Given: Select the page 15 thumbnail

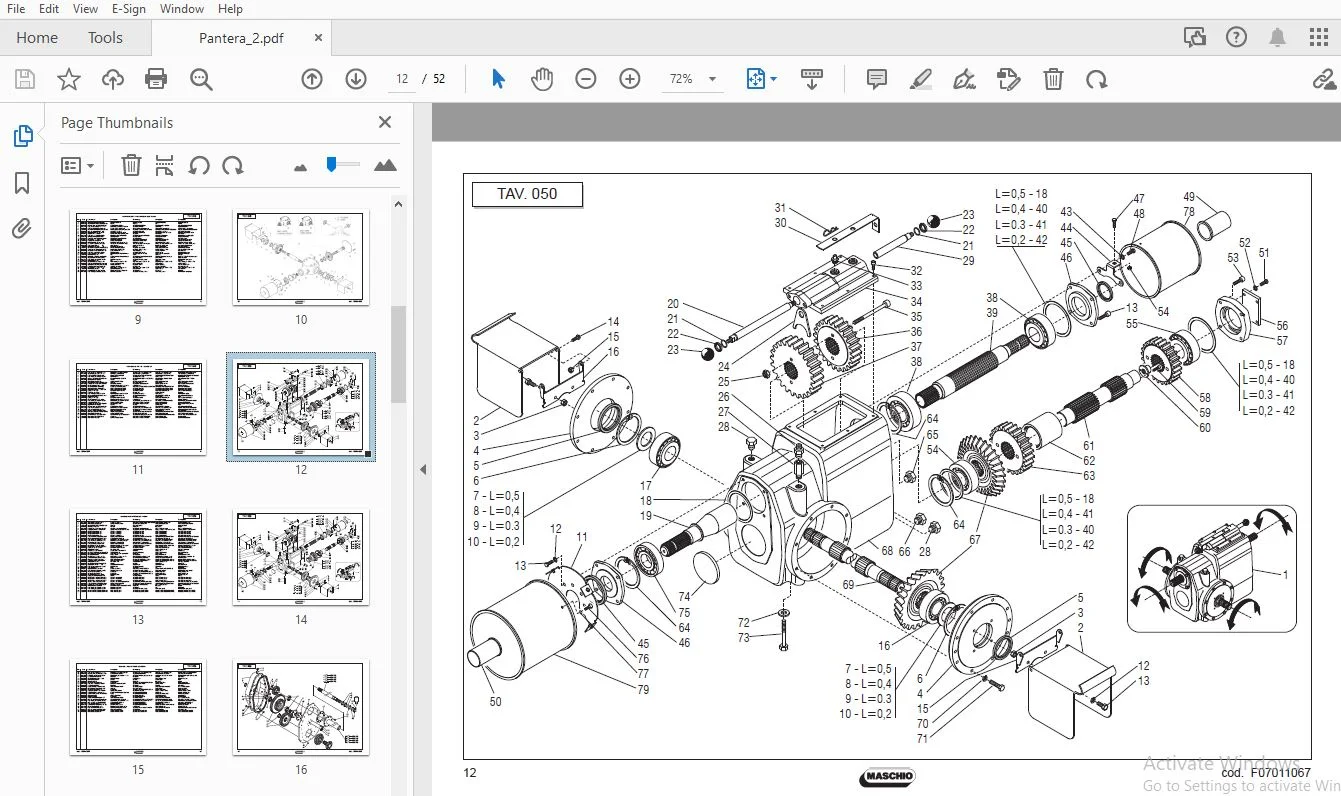Looking at the screenshot, I should click(138, 707).
